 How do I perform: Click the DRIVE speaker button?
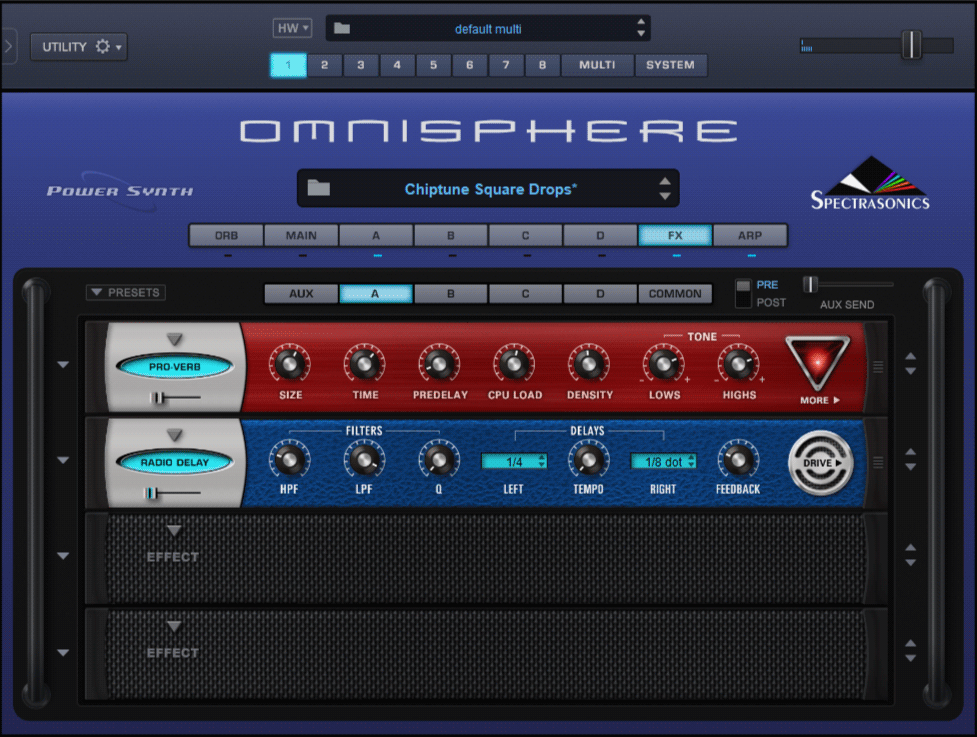[820, 463]
